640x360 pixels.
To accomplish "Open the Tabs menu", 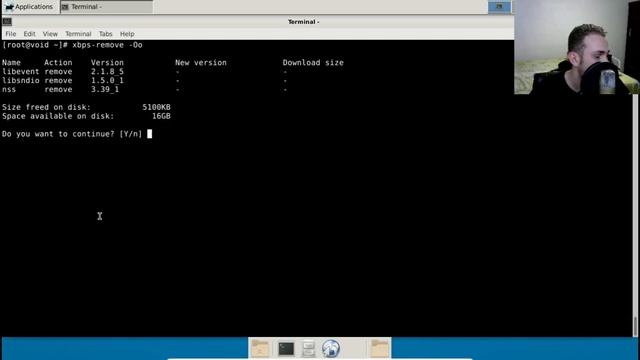I will (x=105, y=34).
